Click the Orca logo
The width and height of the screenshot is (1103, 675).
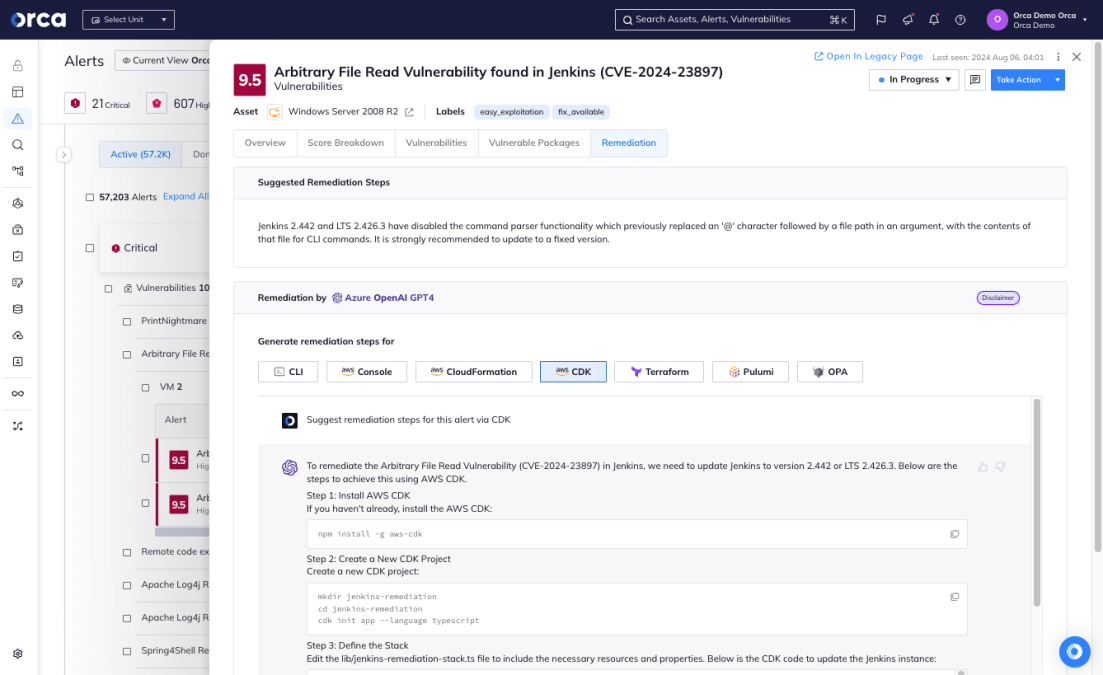click(x=38, y=19)
